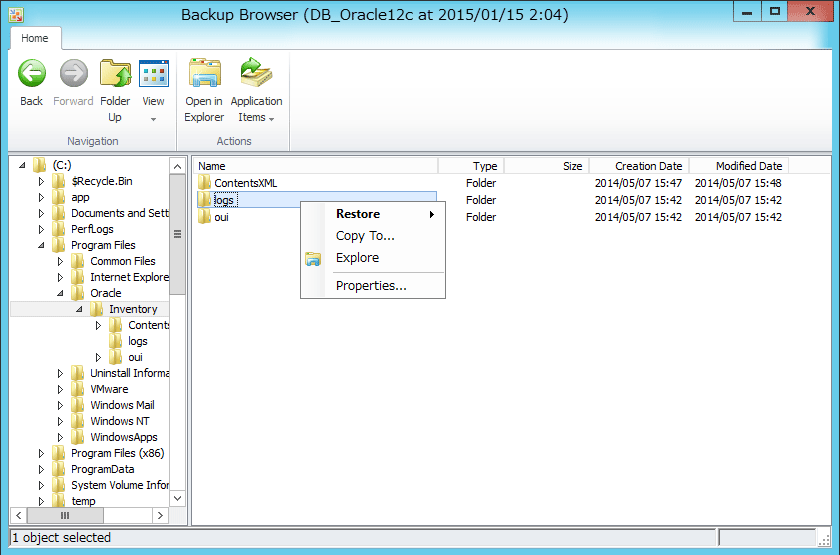Click the ContentsXML folder icon in file list
The image size is (840, 555).
(x=204, y=183)
